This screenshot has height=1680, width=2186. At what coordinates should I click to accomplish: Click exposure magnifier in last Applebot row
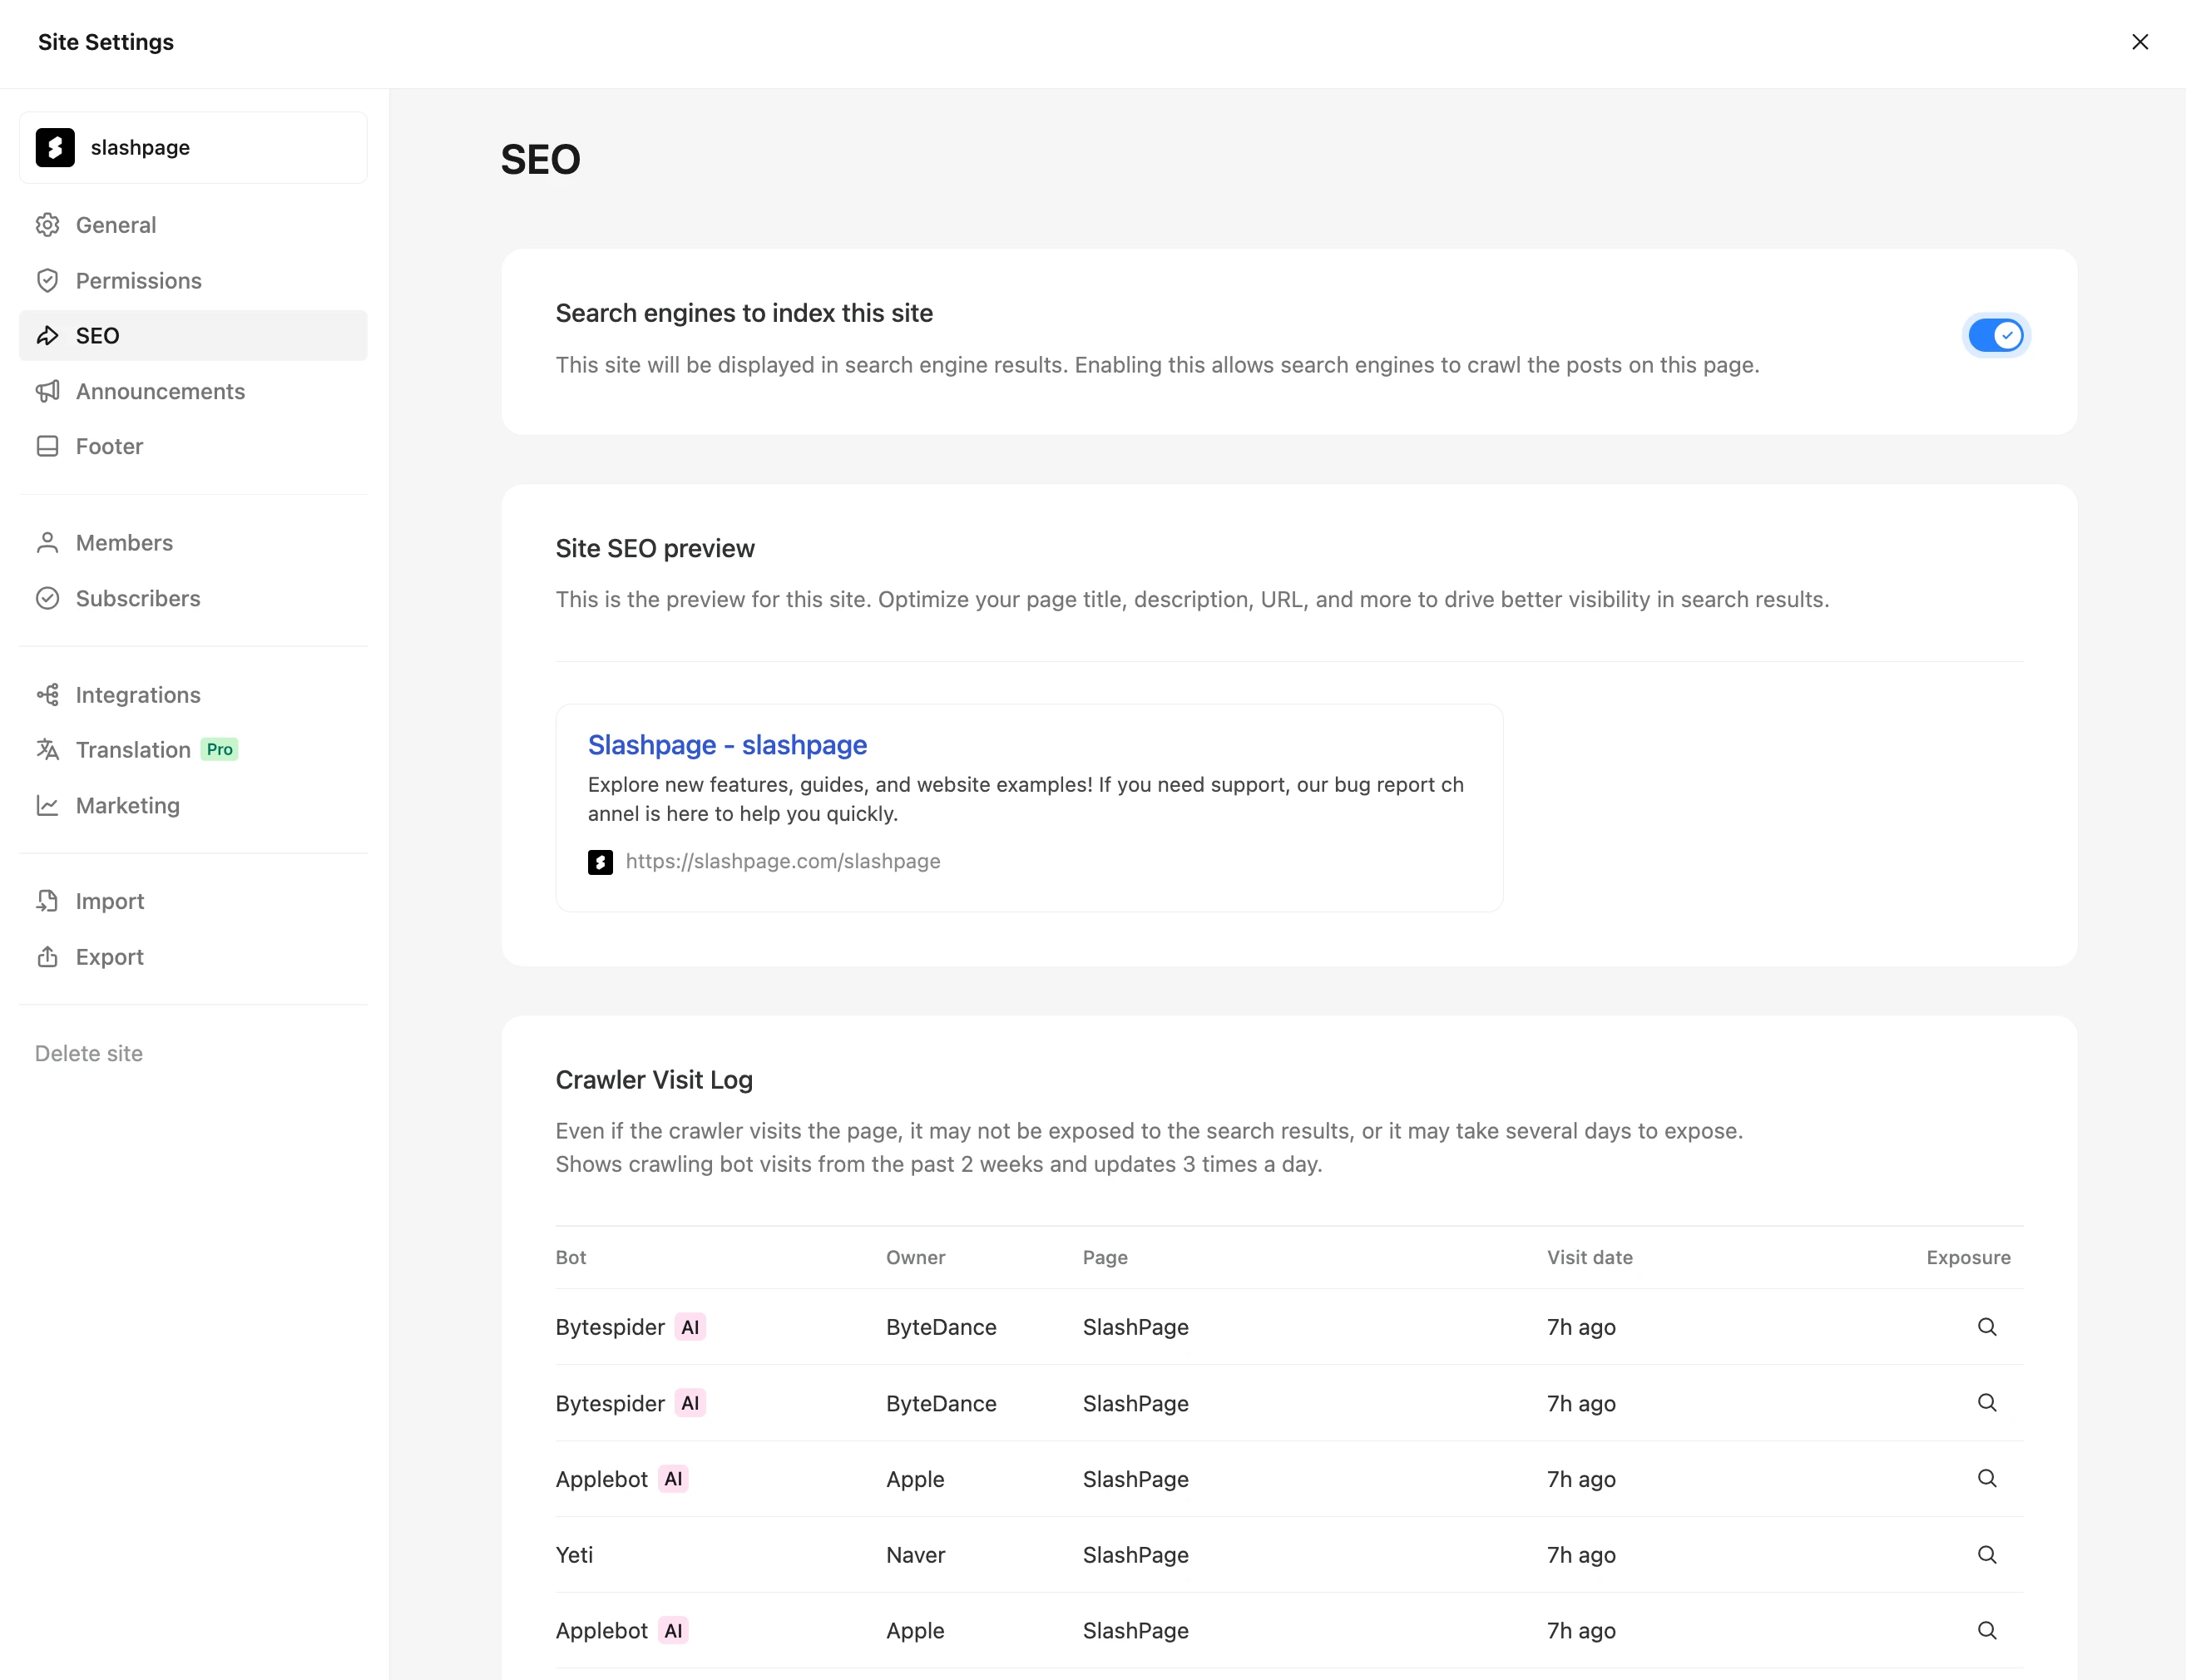[x=1986, y=1631]
